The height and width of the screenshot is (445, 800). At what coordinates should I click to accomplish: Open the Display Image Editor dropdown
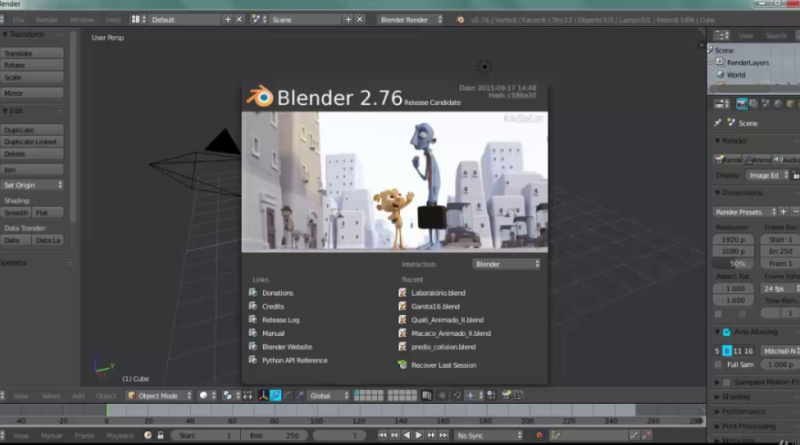[767, 175]
